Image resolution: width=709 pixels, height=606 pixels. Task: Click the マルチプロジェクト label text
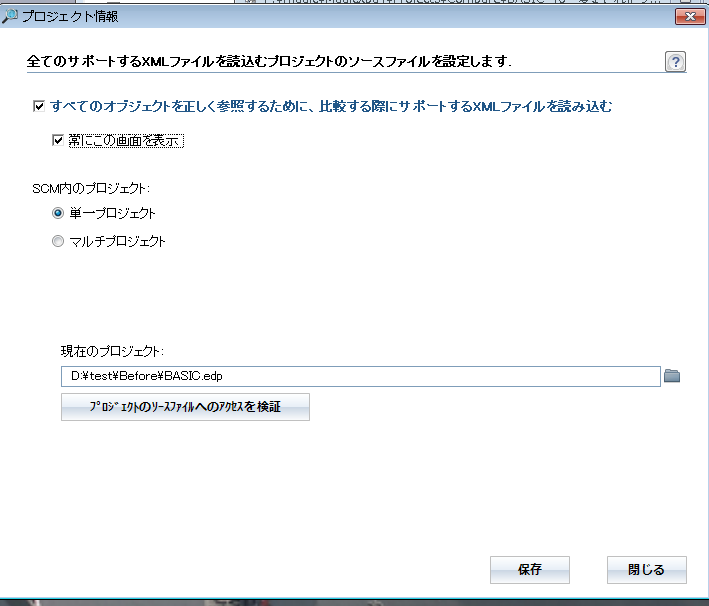118,241
